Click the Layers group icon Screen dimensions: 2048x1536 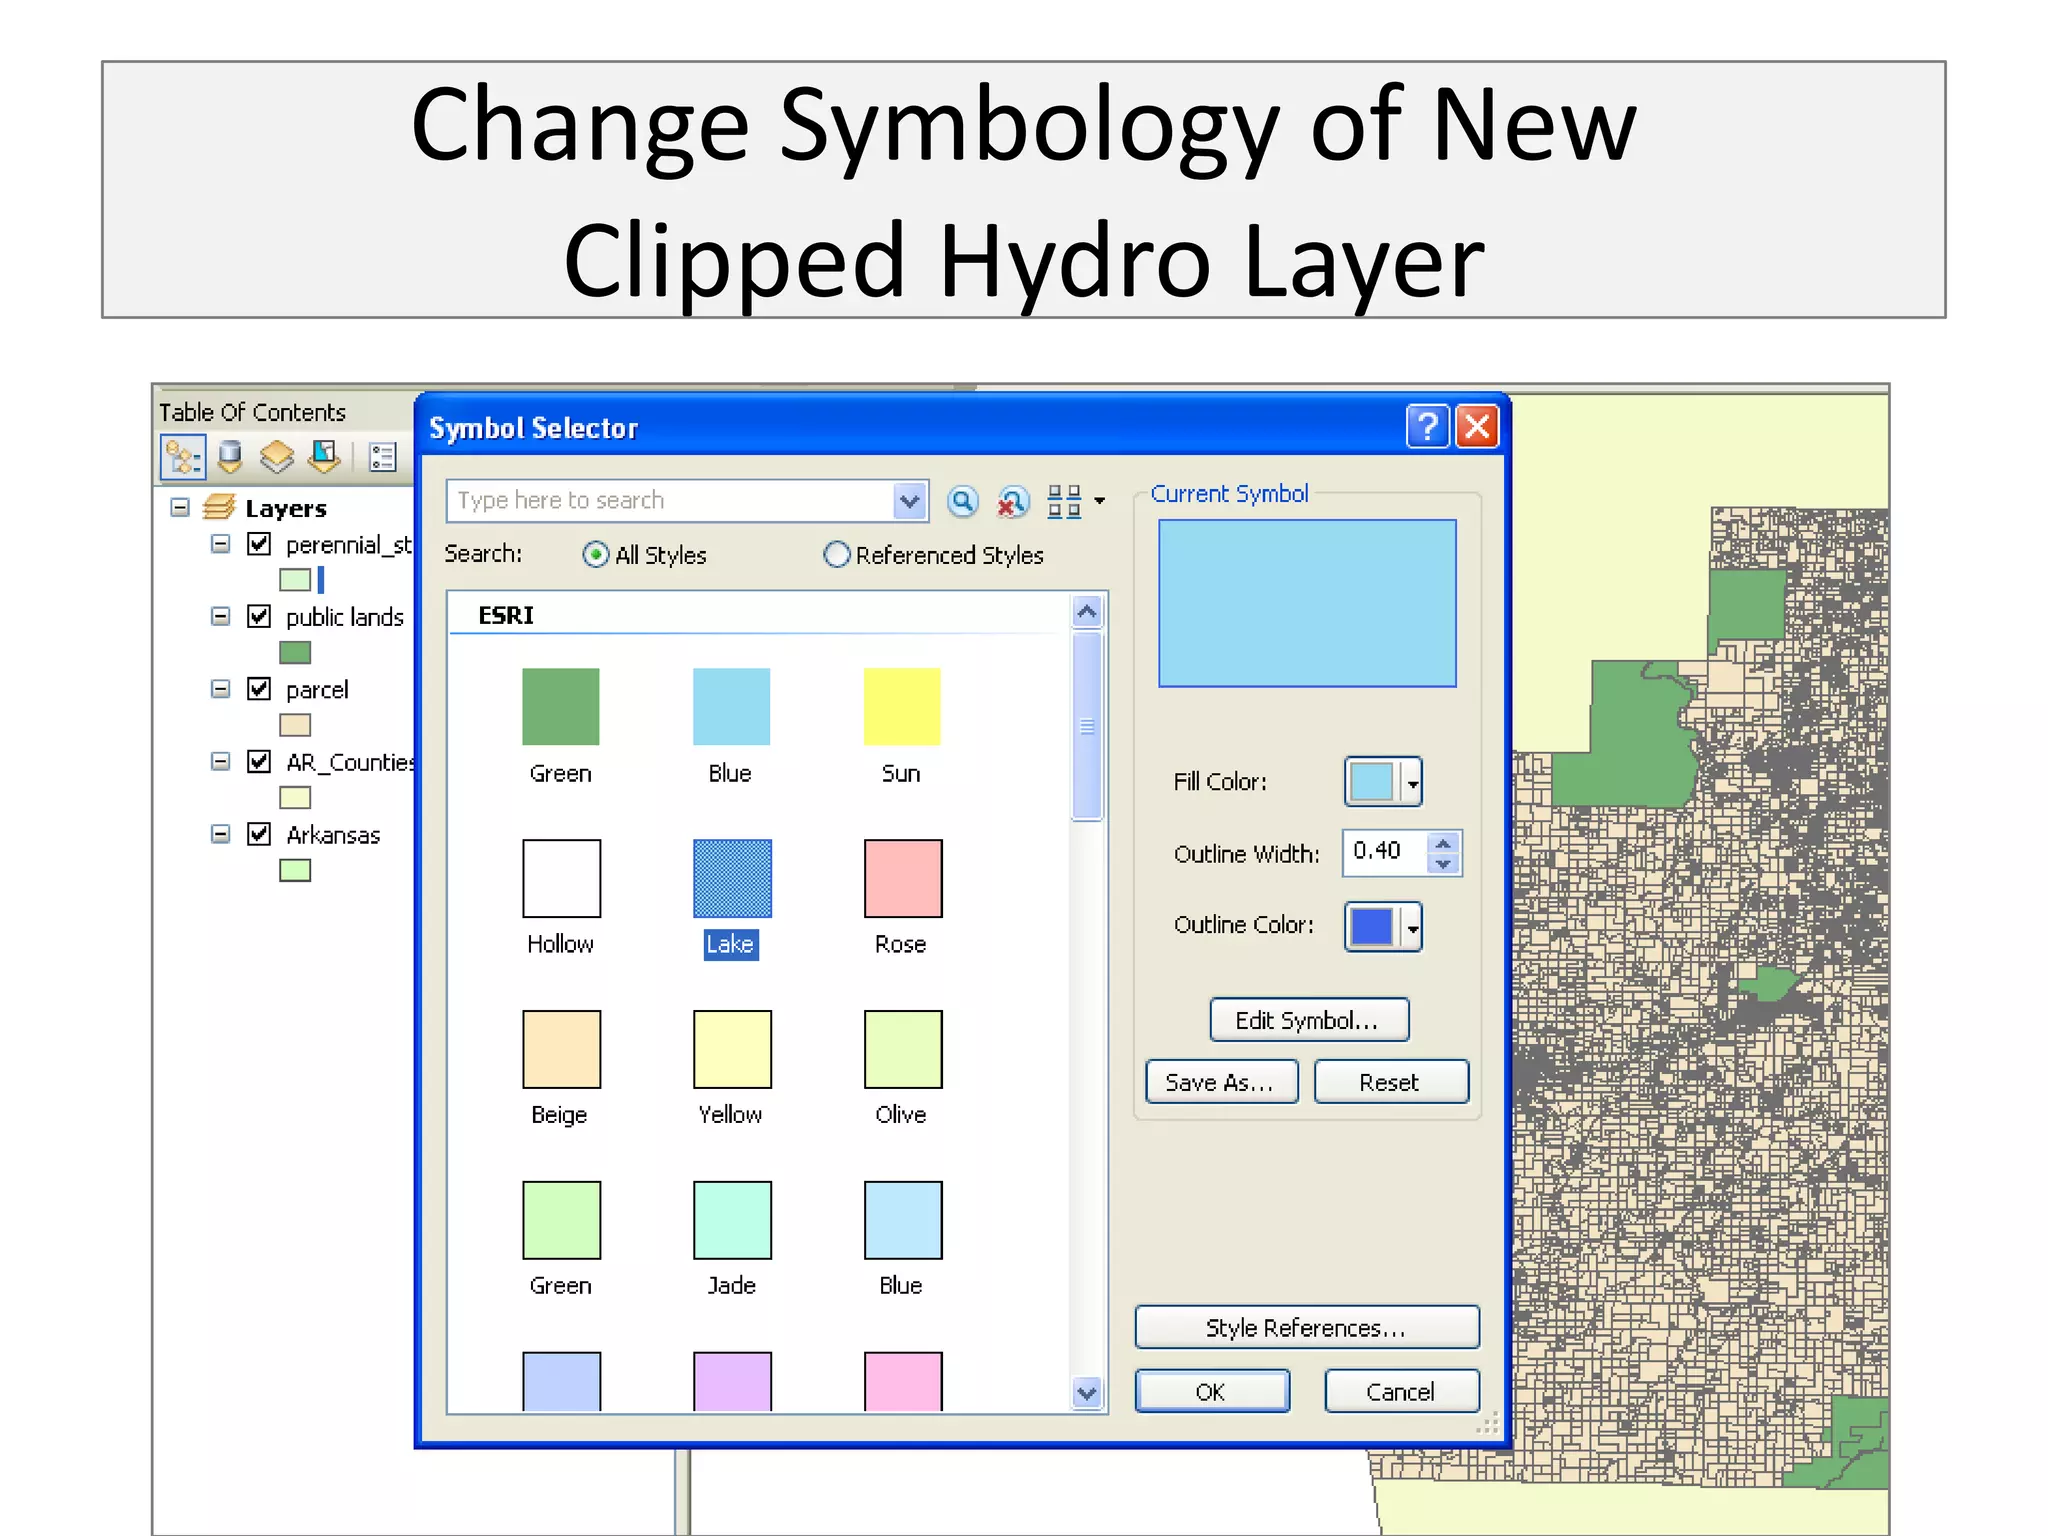coord(219,508)
